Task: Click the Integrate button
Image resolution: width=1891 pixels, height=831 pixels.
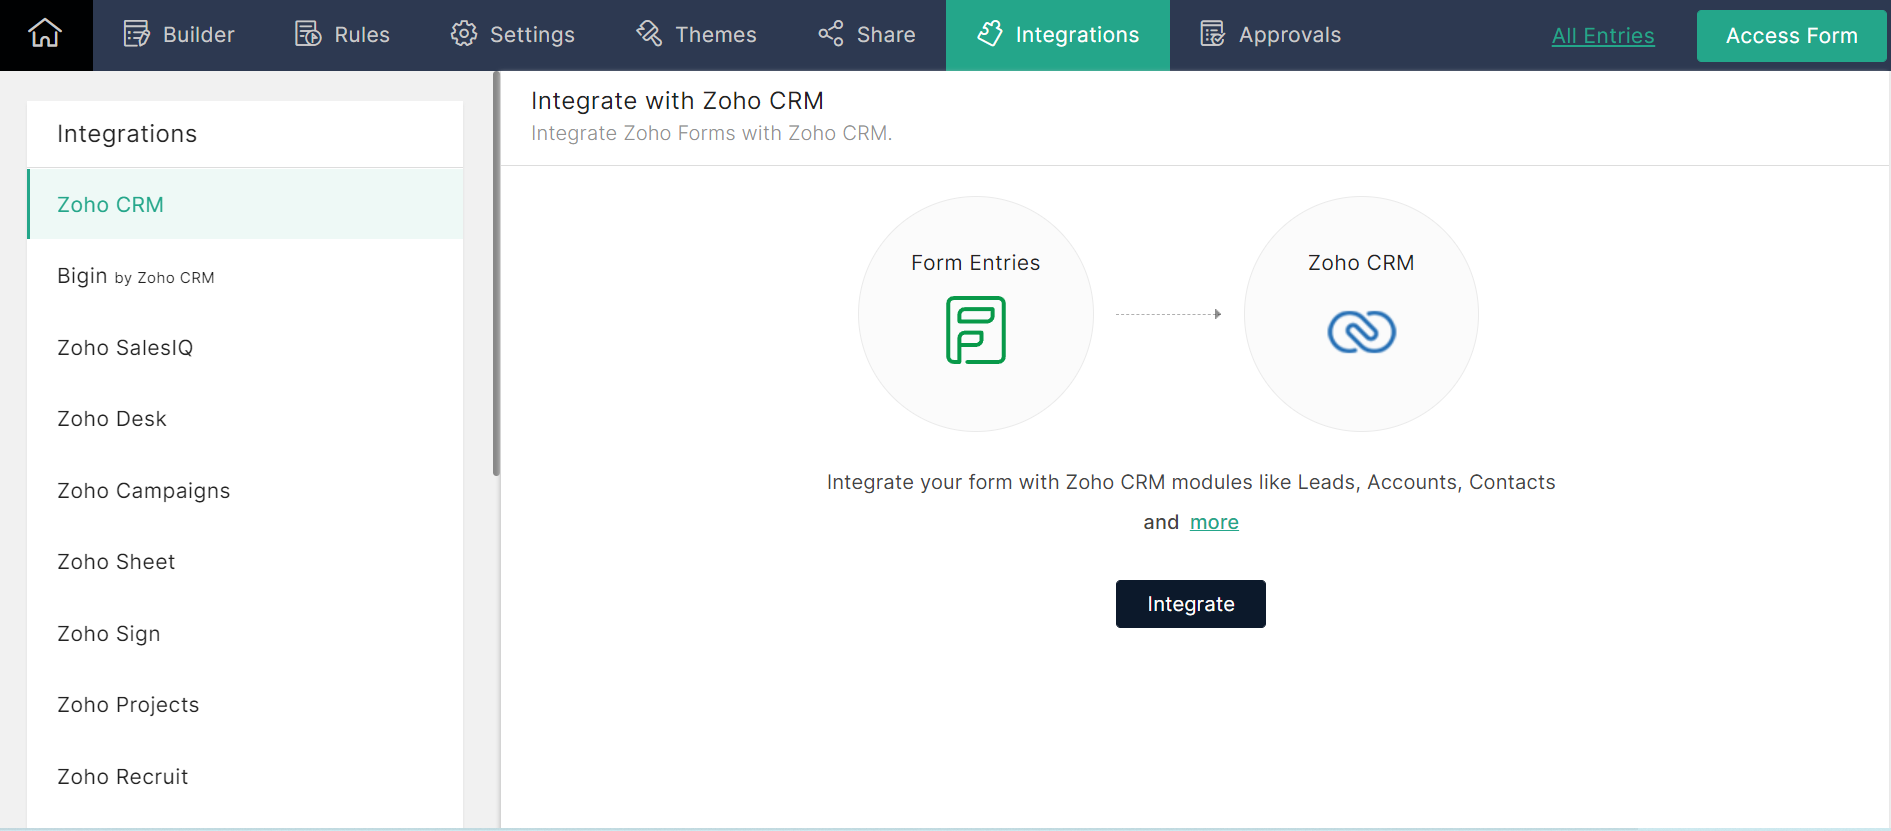Action: (1191, 604)
